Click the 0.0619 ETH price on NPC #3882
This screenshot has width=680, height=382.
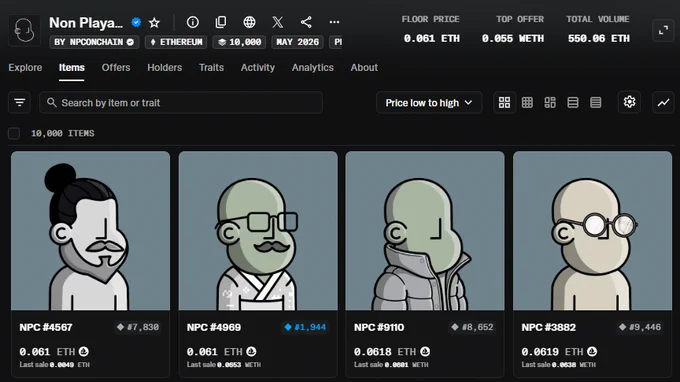point(552,352)
